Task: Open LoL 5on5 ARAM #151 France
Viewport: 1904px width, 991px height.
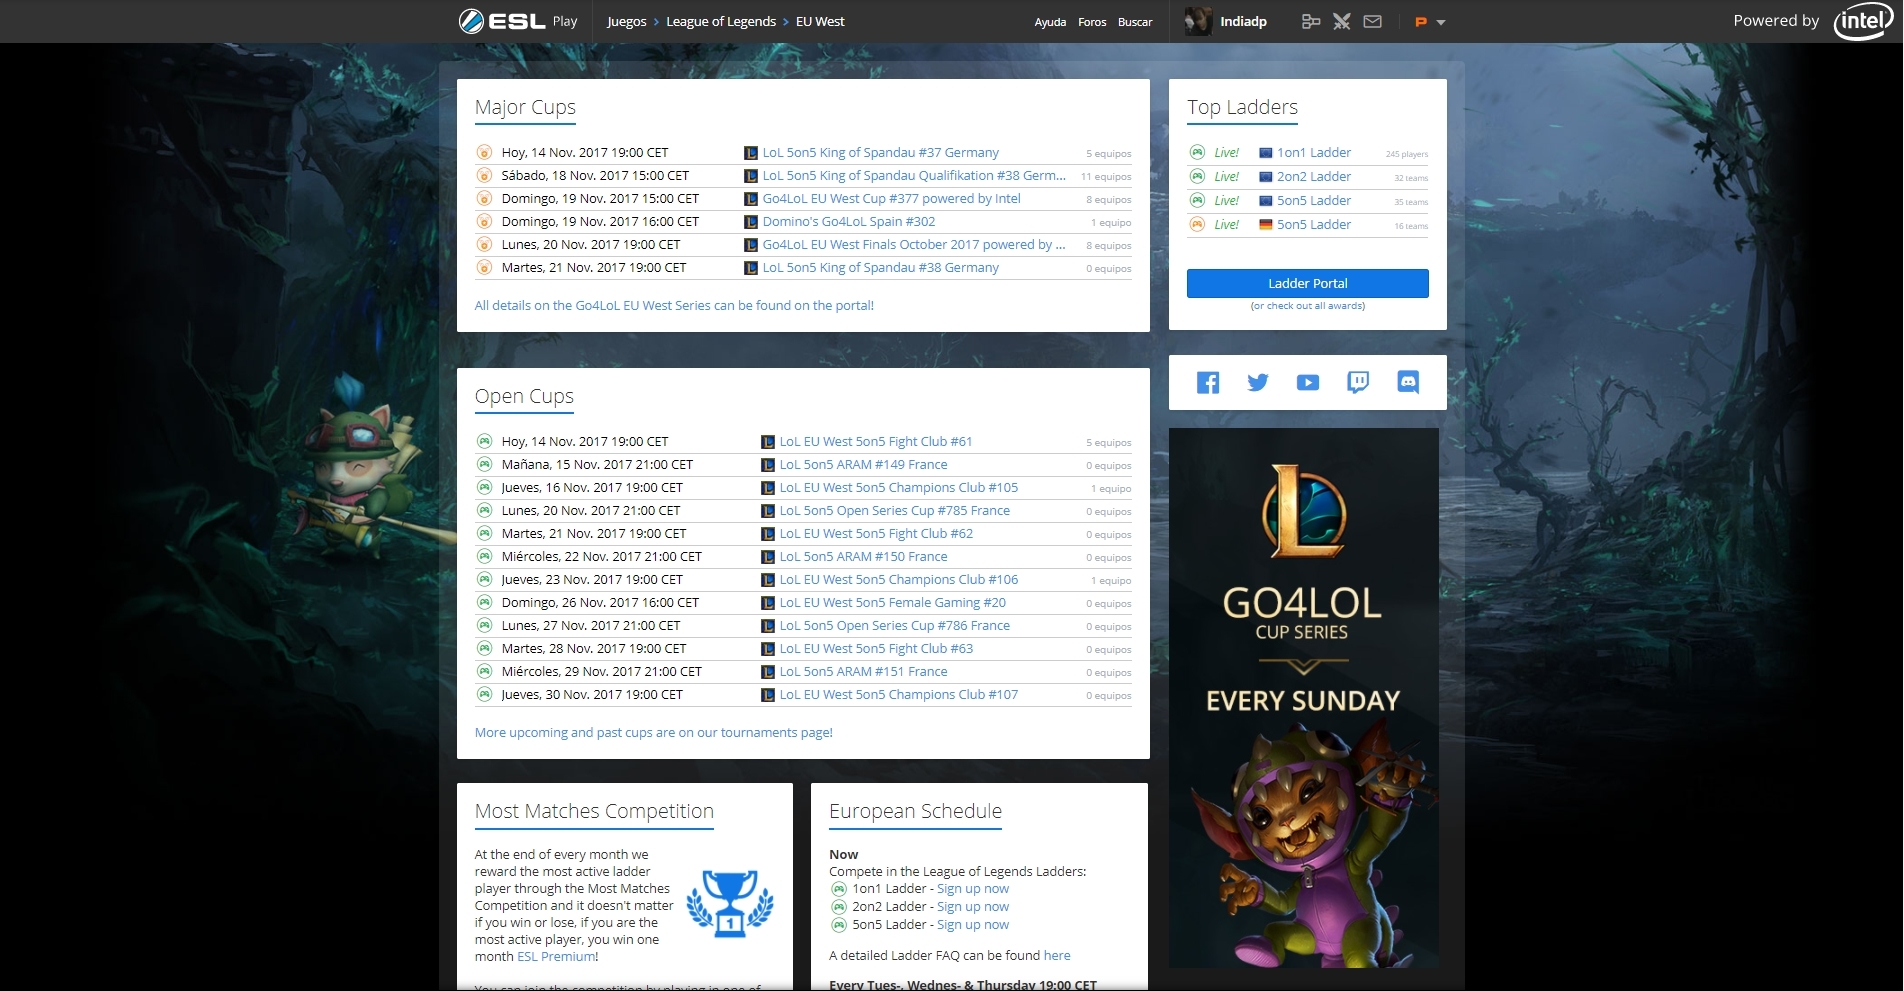Action: pos(863,672)
